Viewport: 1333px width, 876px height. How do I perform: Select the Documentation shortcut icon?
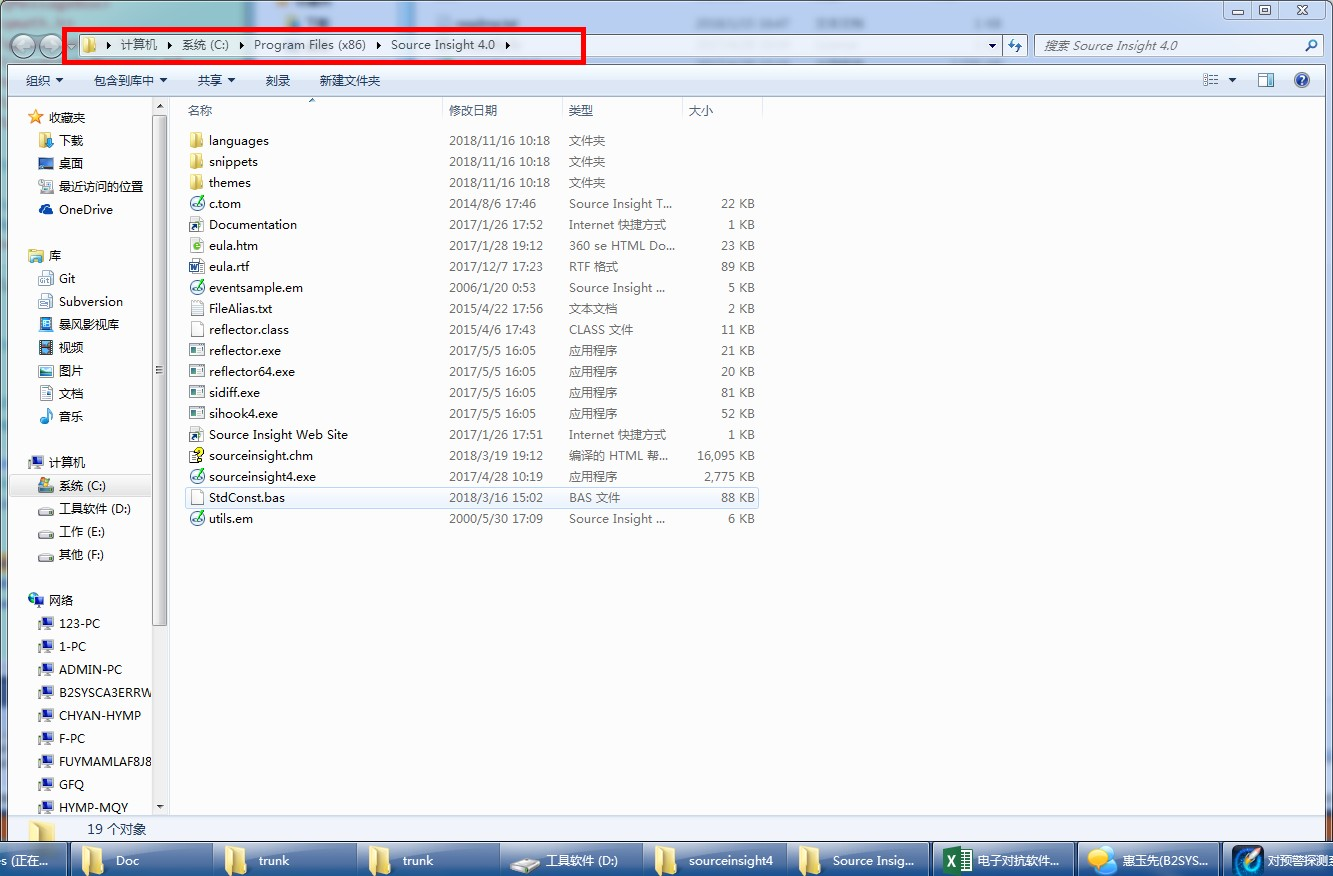click(197, 225)
